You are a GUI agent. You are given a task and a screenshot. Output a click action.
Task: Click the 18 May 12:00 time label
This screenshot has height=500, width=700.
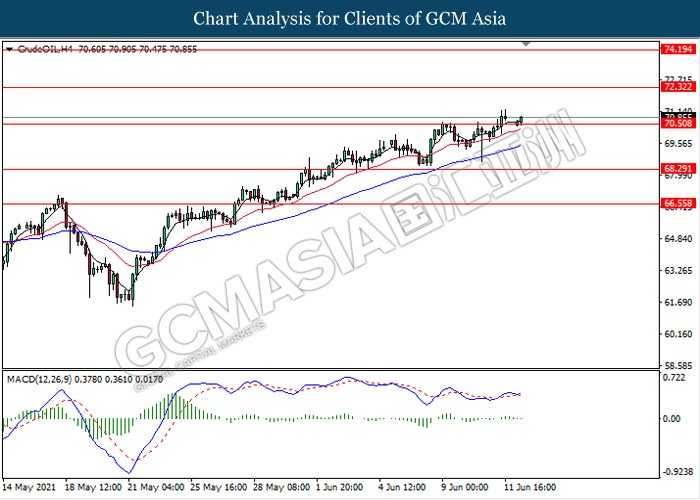(x=93, y=487)
